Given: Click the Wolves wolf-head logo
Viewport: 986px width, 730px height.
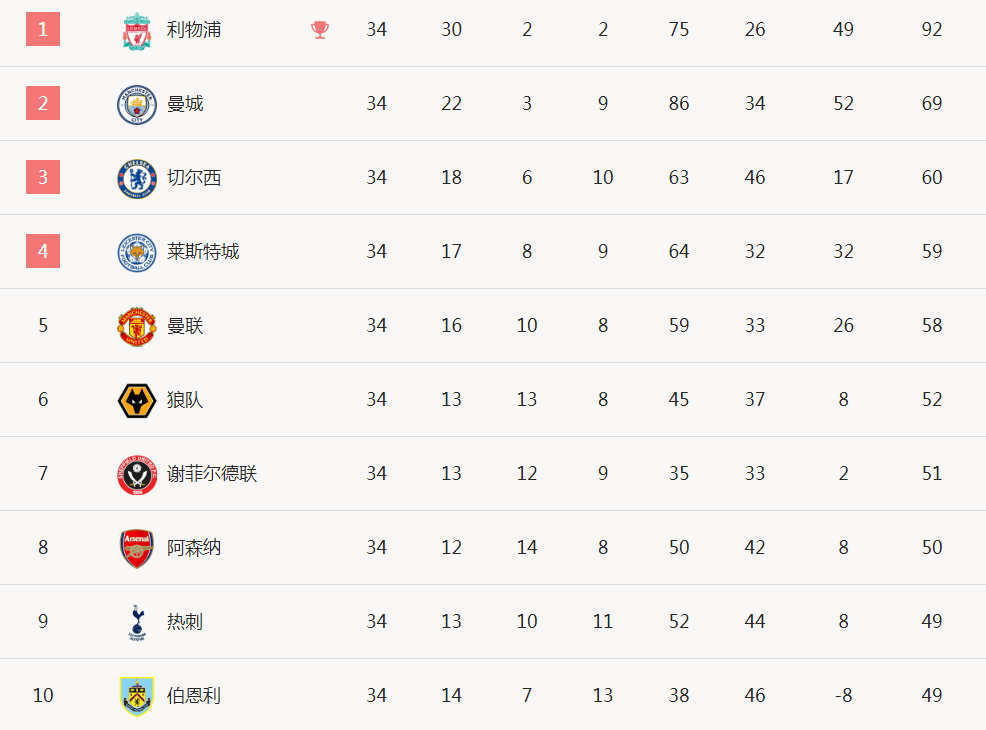Looking at the screenshot, I should (x=136, y=401).
